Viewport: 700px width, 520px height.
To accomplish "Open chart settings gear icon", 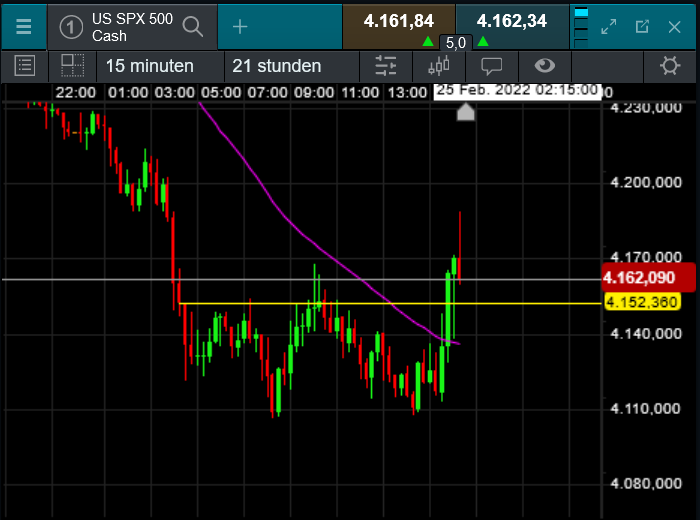I will (x=670, y=66).
